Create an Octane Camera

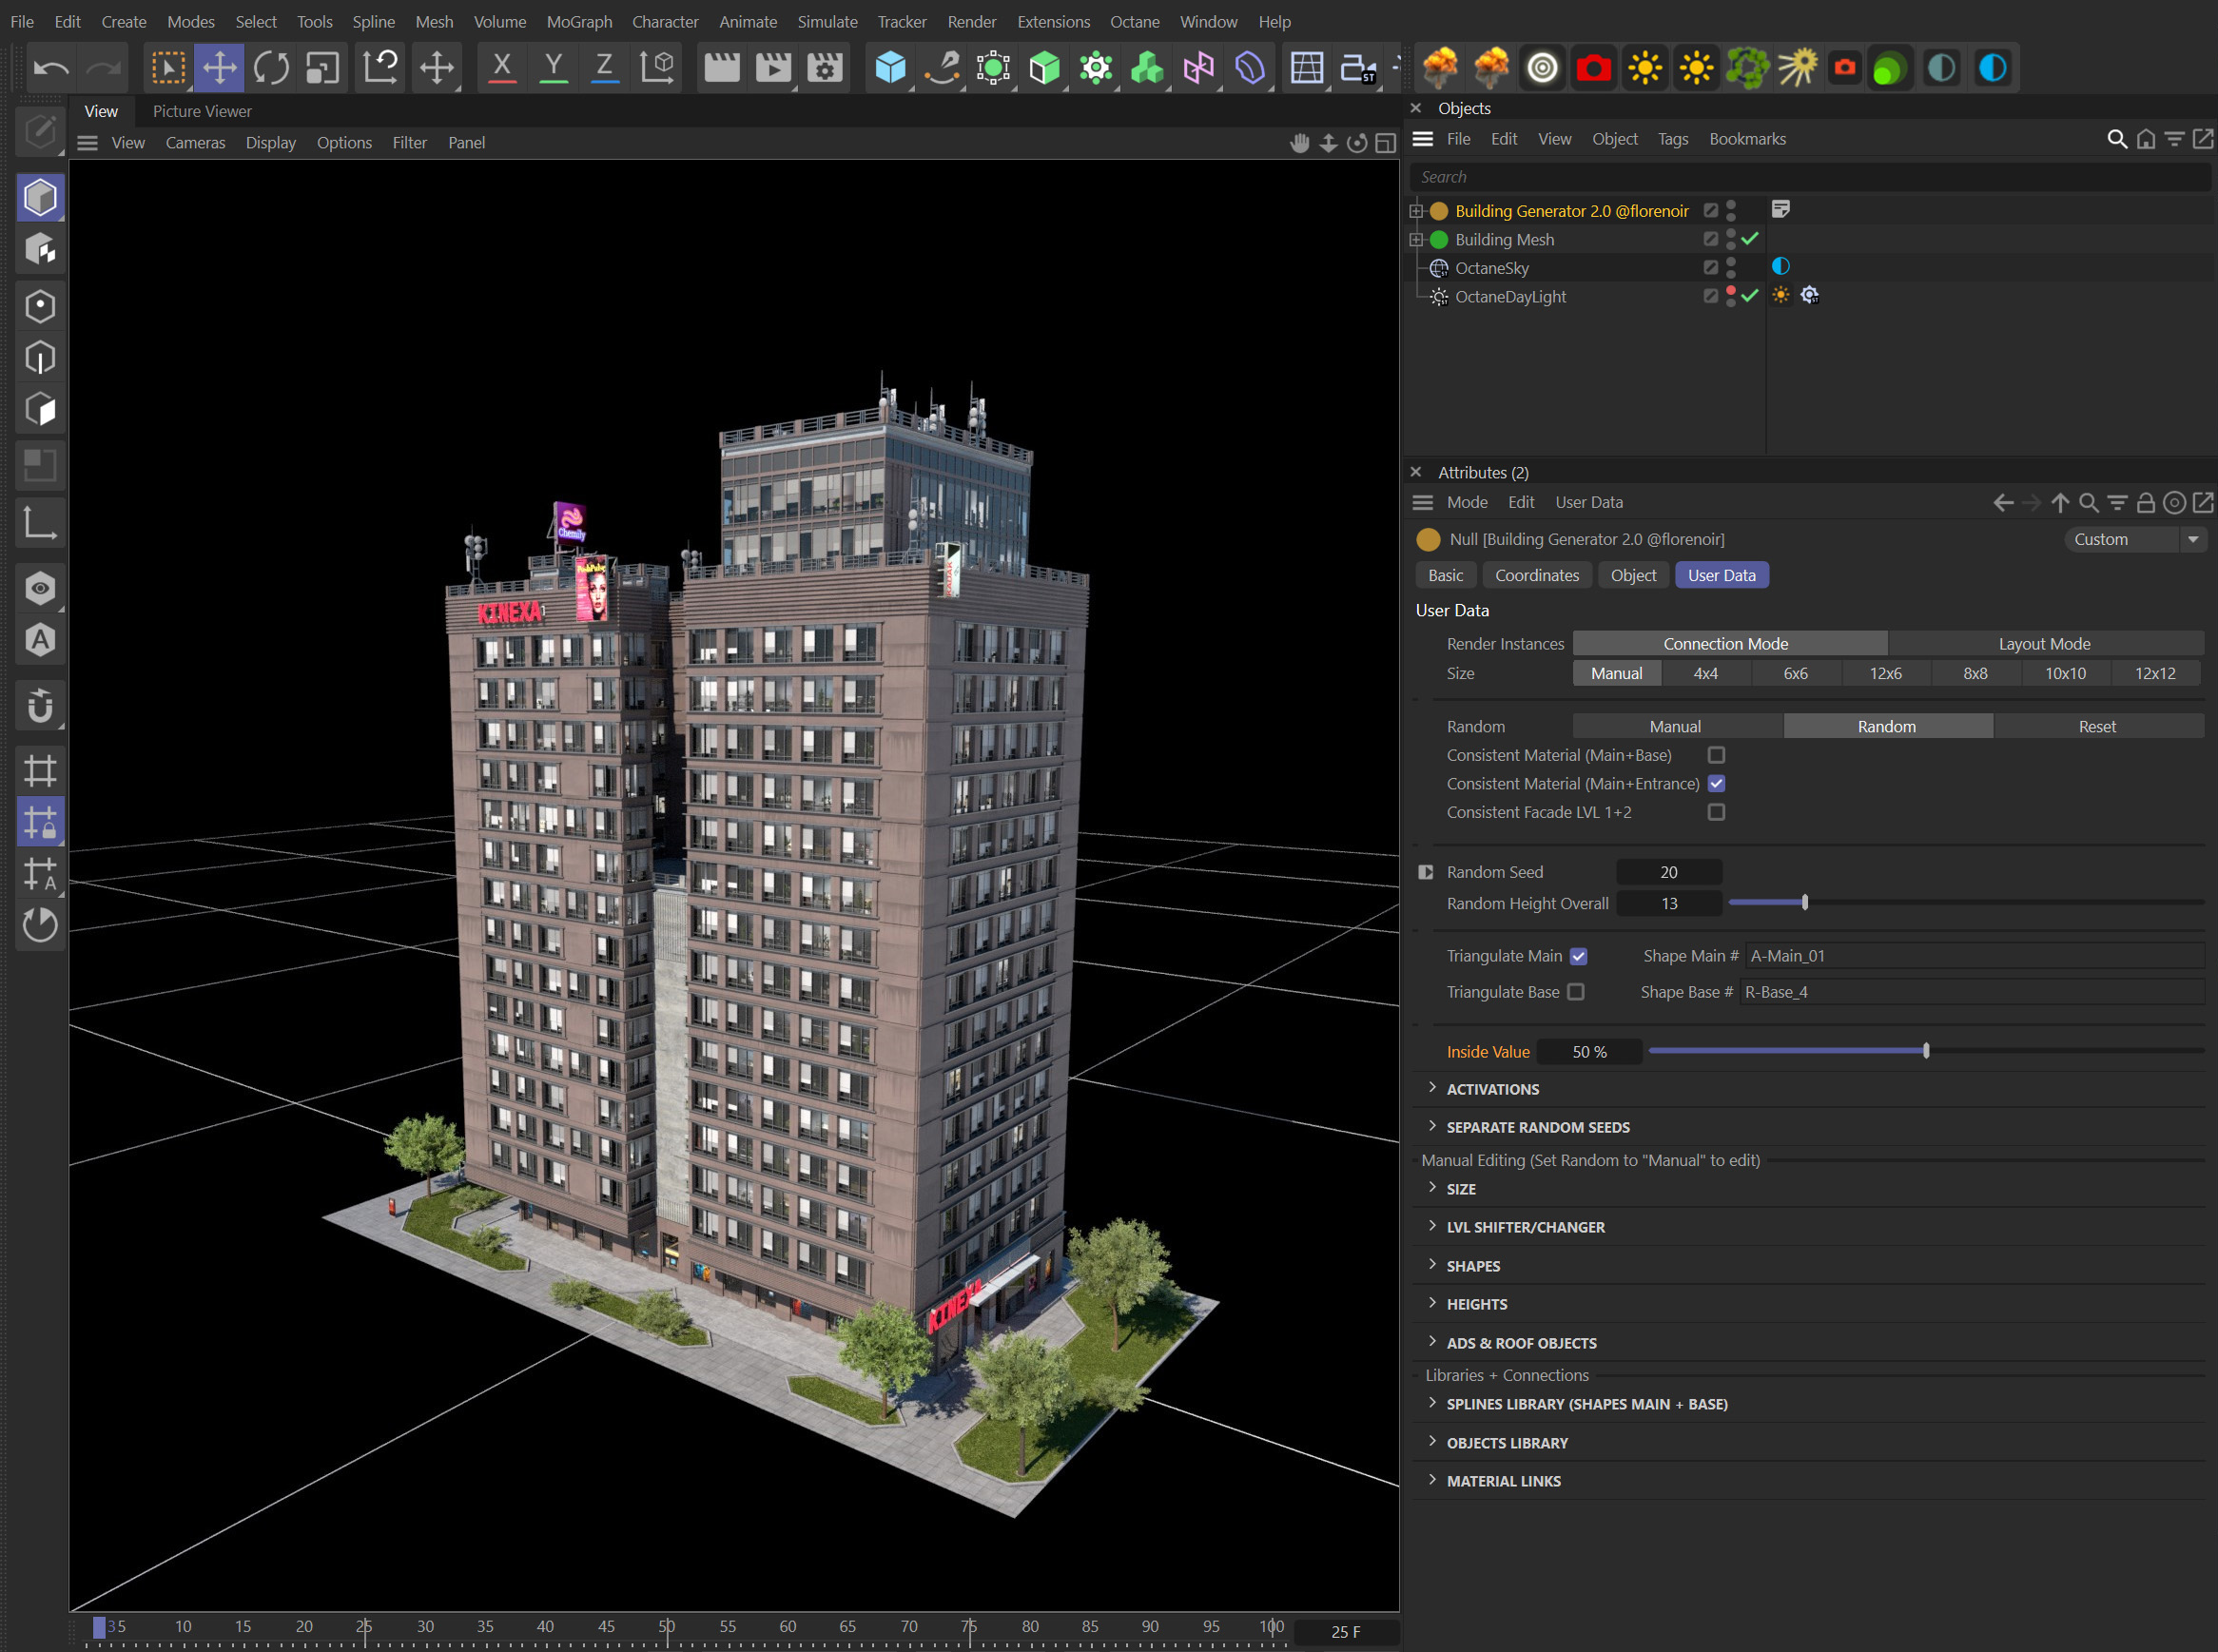point(1594,67)
